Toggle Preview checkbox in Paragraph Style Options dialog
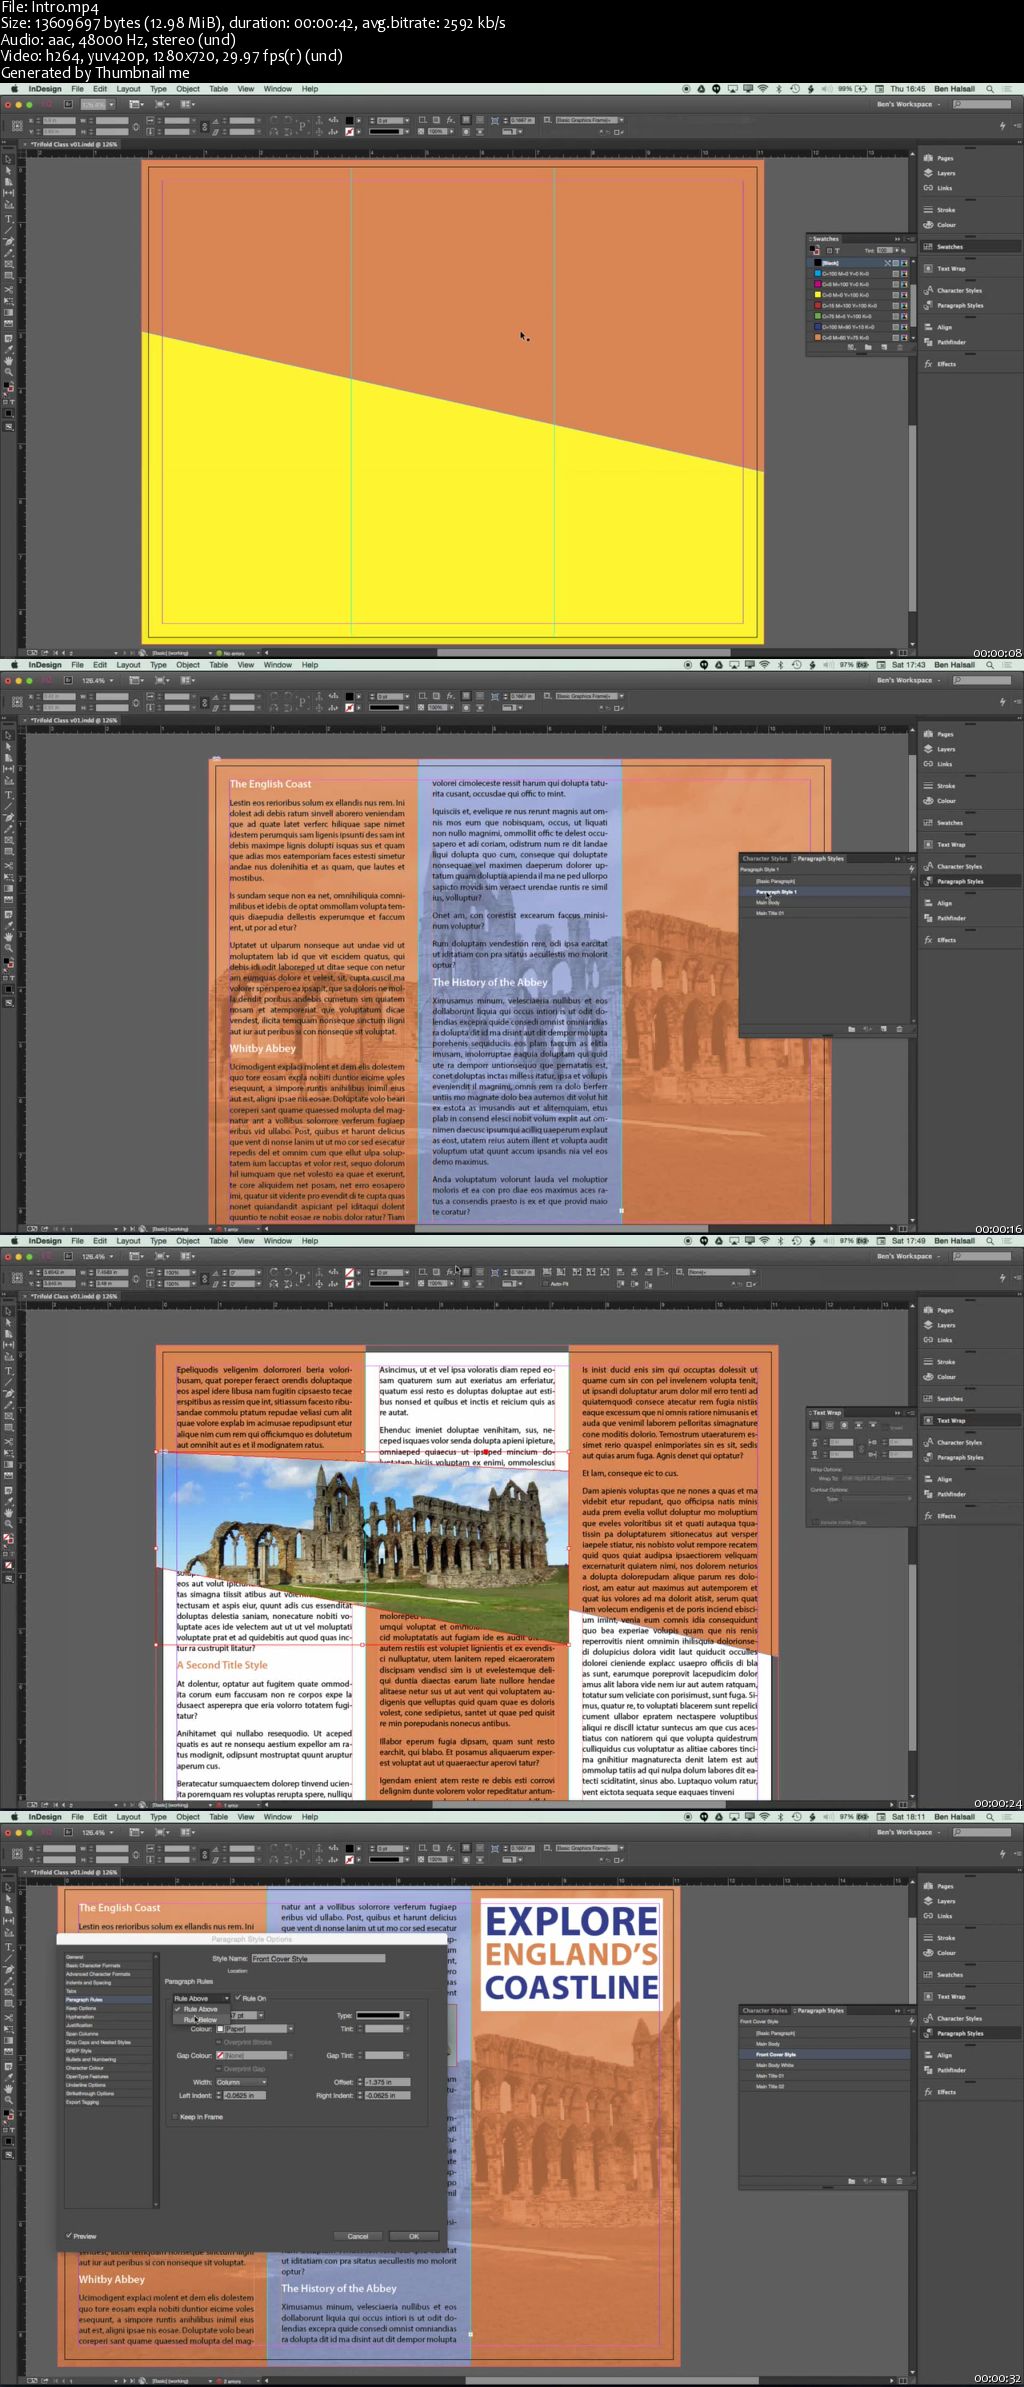This screenshot has width=1024, height=2387. 69,2236
